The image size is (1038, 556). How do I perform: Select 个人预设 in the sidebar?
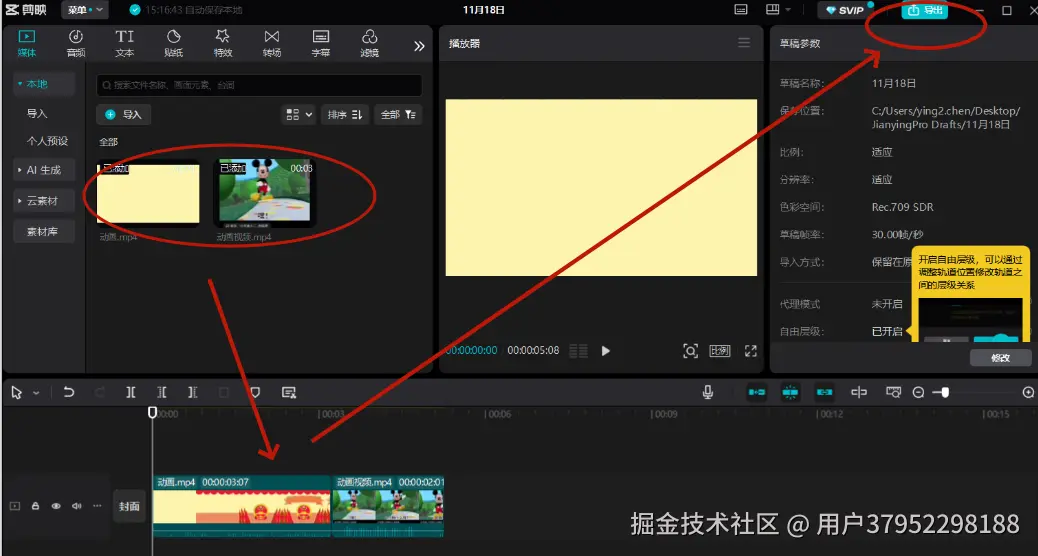(x=47, y=141)
